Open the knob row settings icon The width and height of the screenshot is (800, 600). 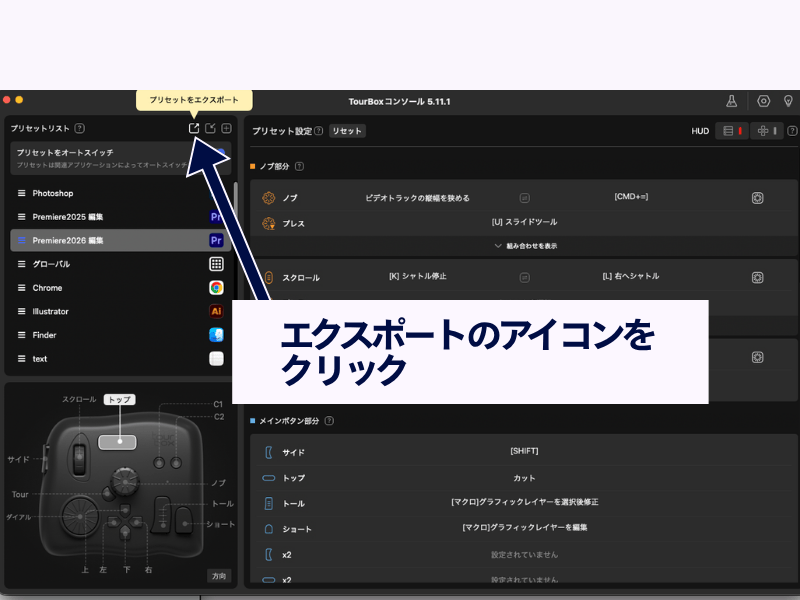coord(758,198)
